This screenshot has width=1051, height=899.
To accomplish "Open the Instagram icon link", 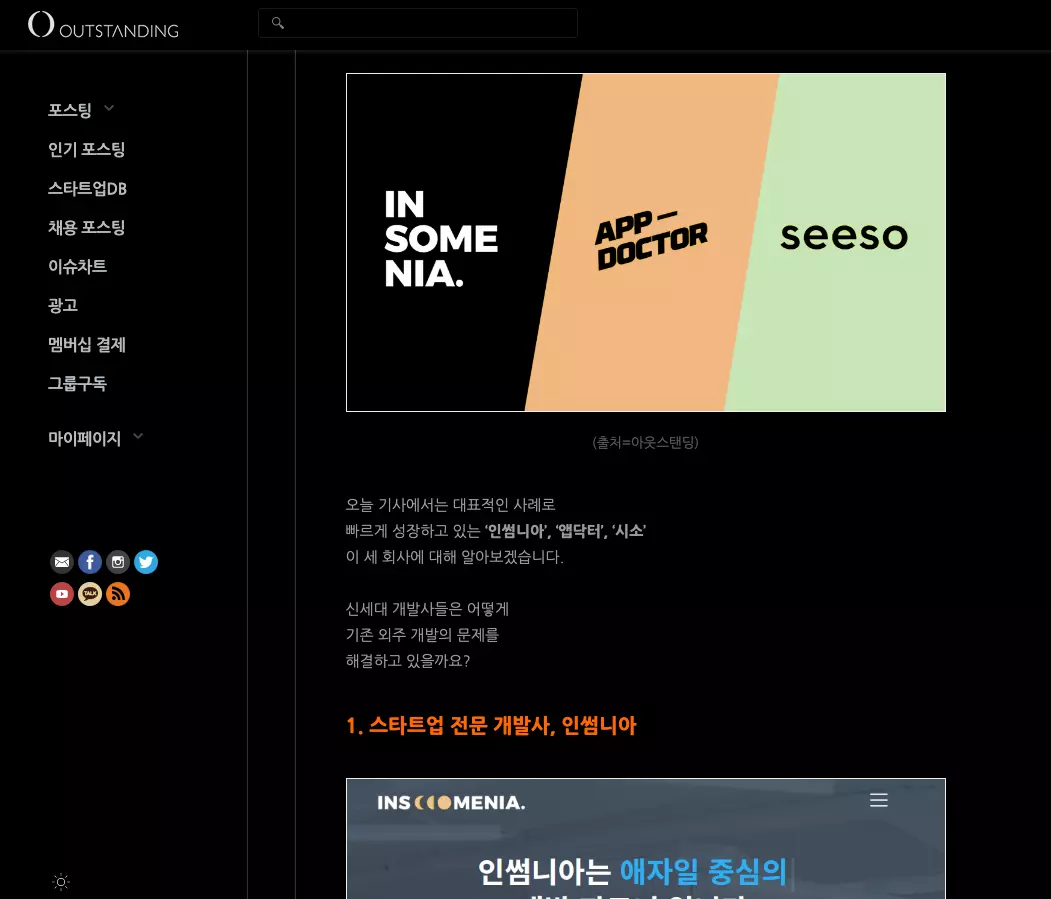I will [x=118, y=562].
